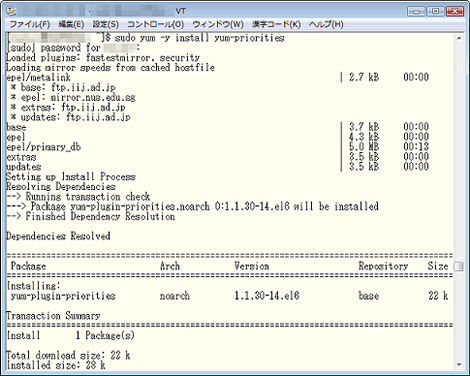Click the 'Arch' column header

click(x=170, y=266)
